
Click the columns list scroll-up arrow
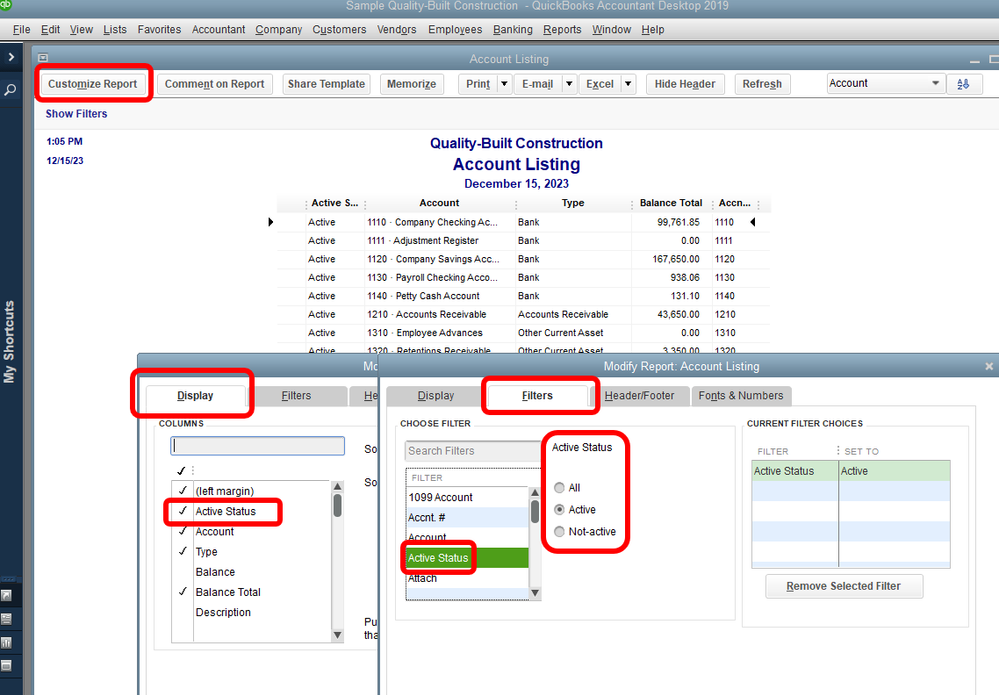pyautogui.click(x=338, y=487)
